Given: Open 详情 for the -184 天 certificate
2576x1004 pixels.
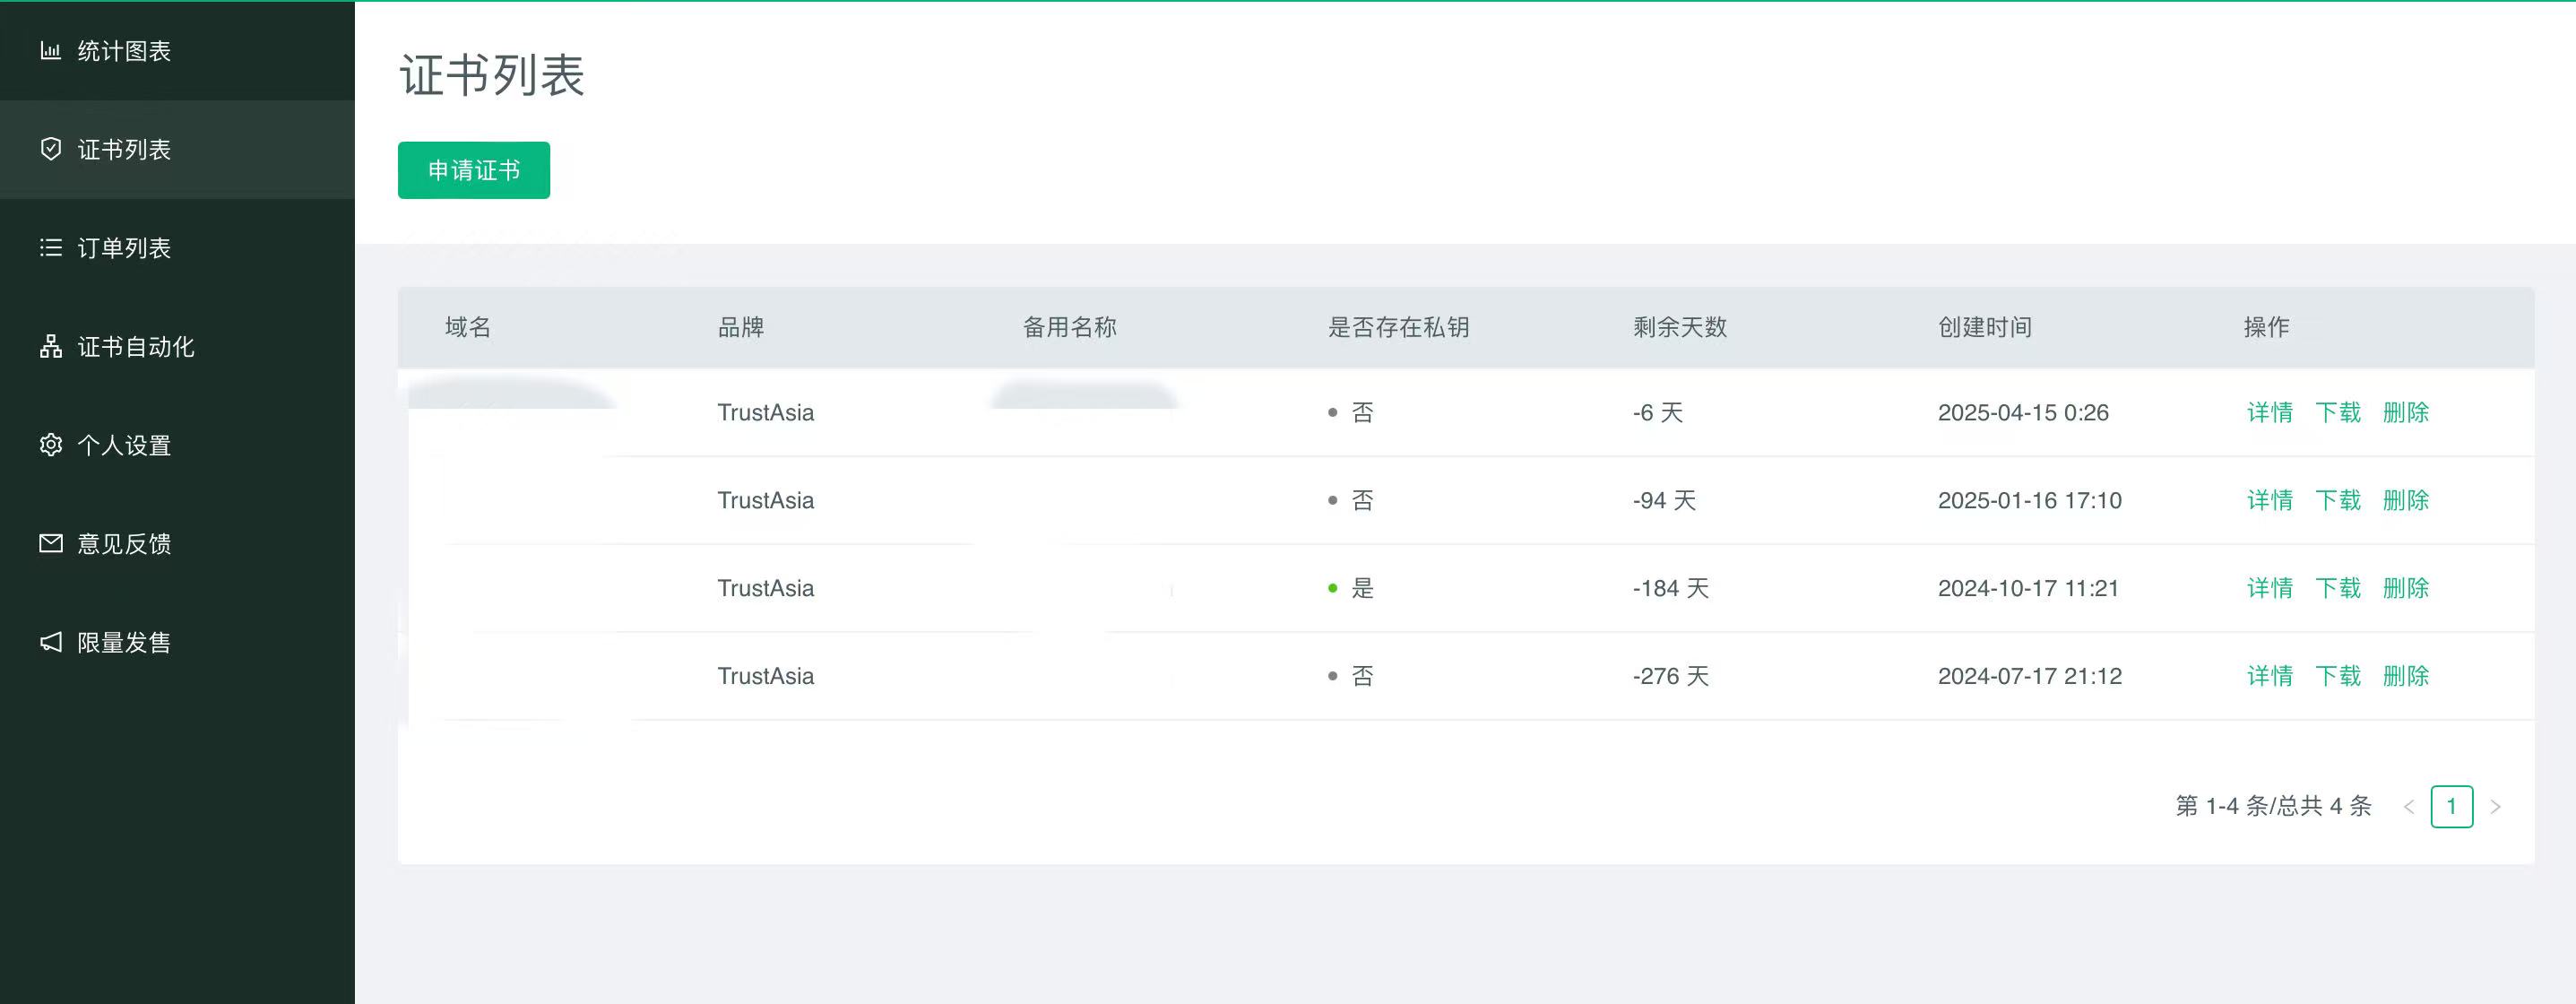Looking at the screenshot, I should 2270,588.
